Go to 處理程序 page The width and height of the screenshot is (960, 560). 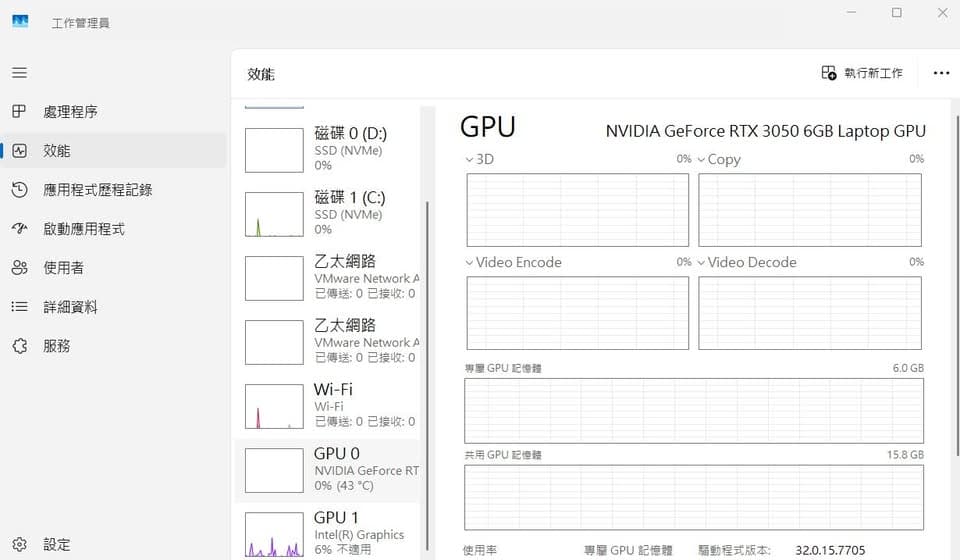click(x=113, y=111)
